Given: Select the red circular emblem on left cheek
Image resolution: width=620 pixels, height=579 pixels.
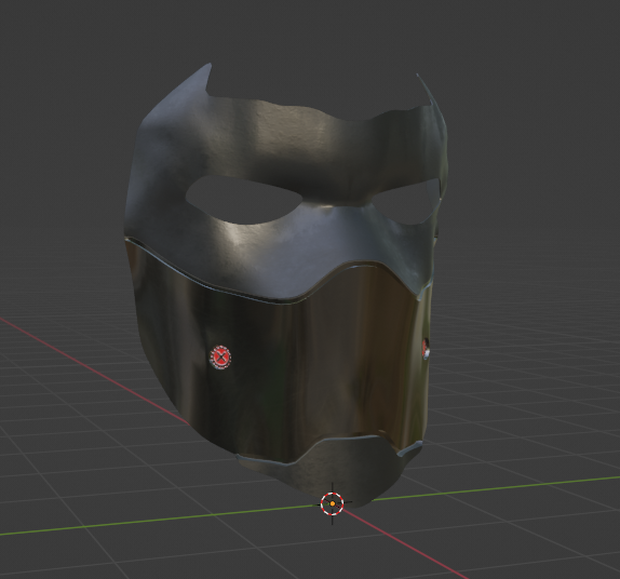Looking at the screenshot, I should (220, 358).
